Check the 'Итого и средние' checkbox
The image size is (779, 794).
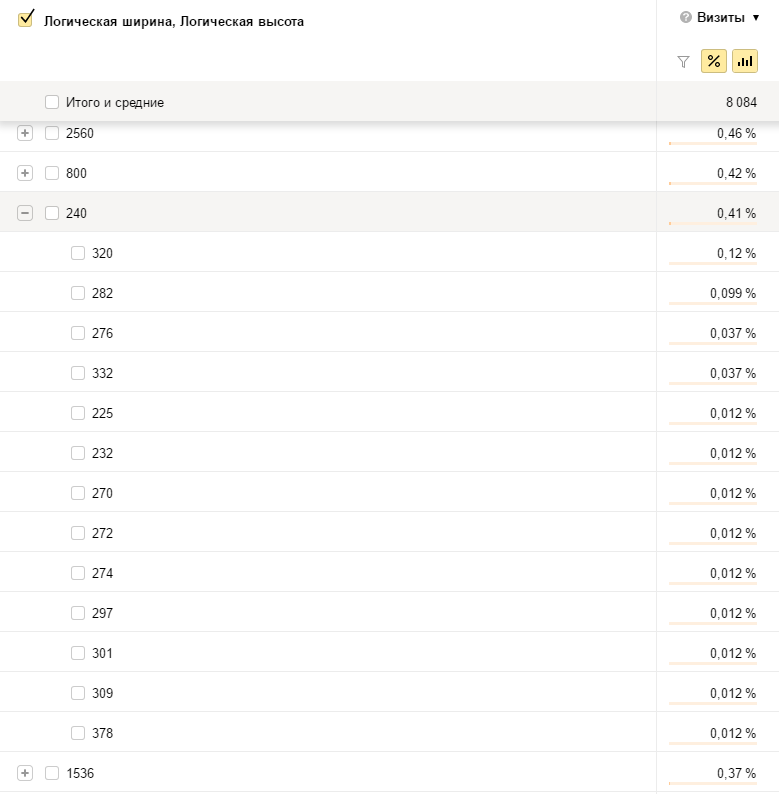coord(52,102)
